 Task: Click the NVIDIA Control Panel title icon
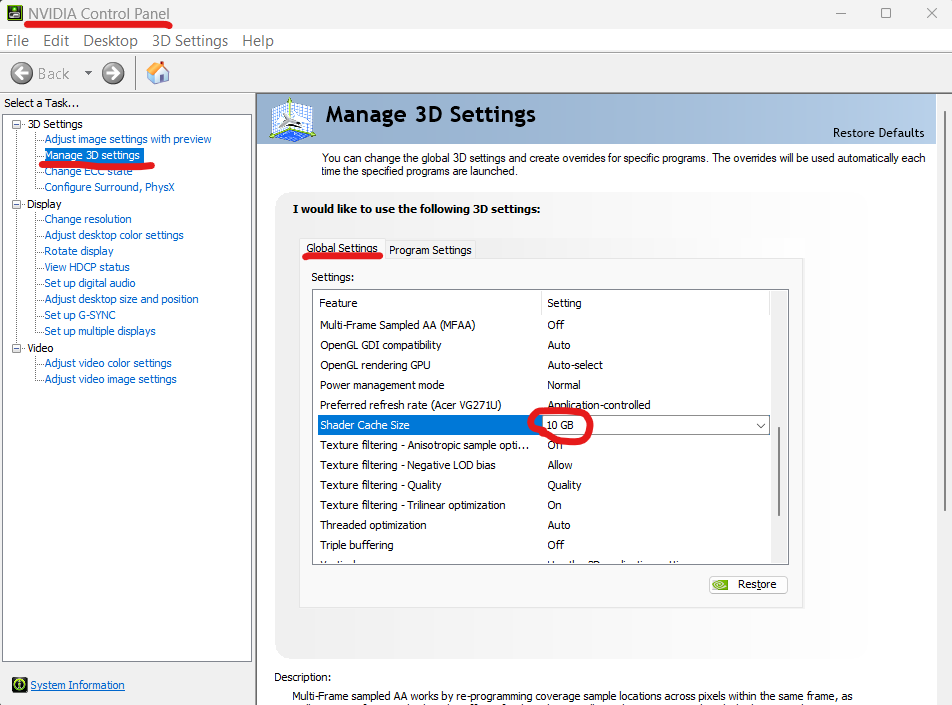15,13
